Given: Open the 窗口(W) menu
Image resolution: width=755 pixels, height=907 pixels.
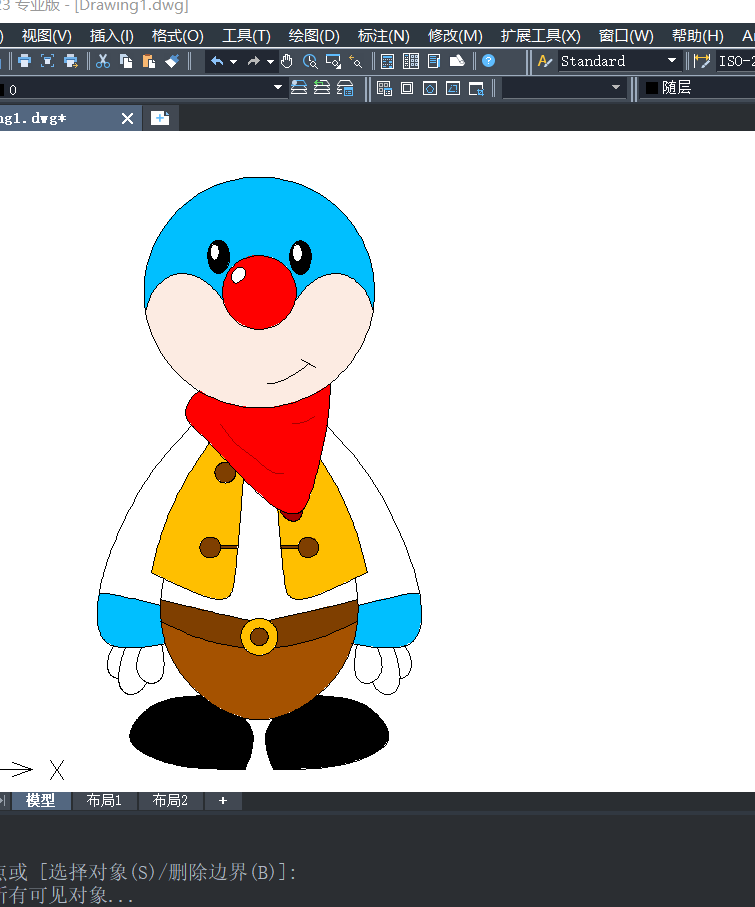Looking at the screenshot, I should coord(626,36).
